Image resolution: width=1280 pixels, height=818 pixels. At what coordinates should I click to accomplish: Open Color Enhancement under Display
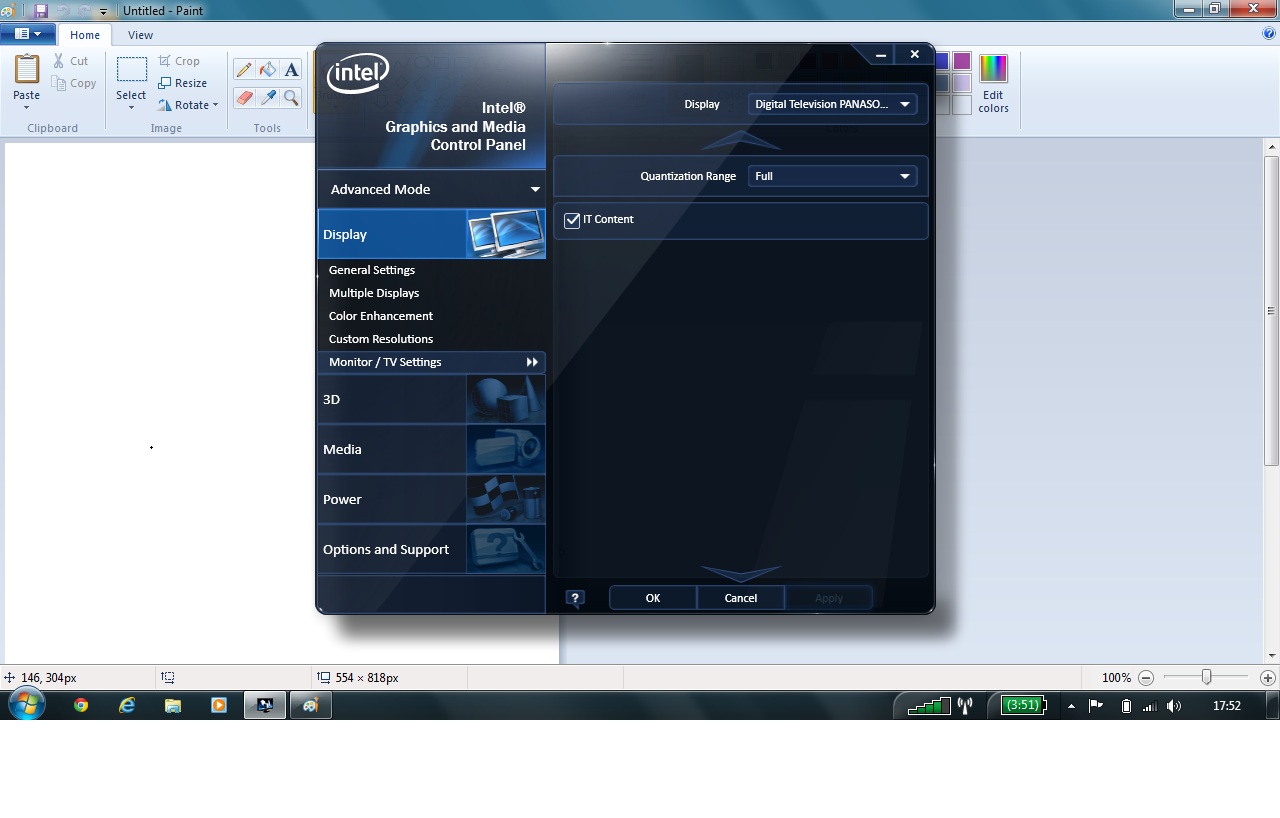click(x=381, y=316)
